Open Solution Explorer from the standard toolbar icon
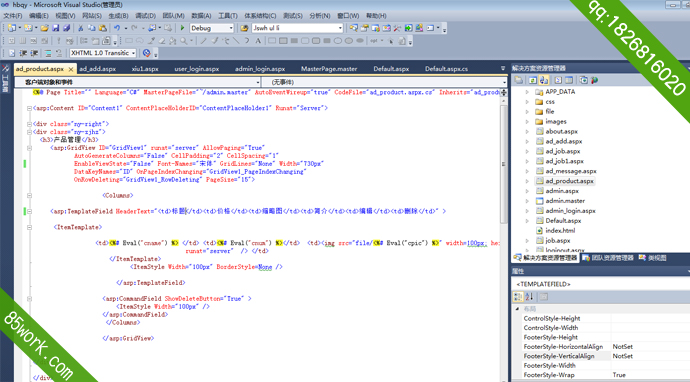Image resolution: width=690 pixels, height=382 pixels. tap(353, 28)
